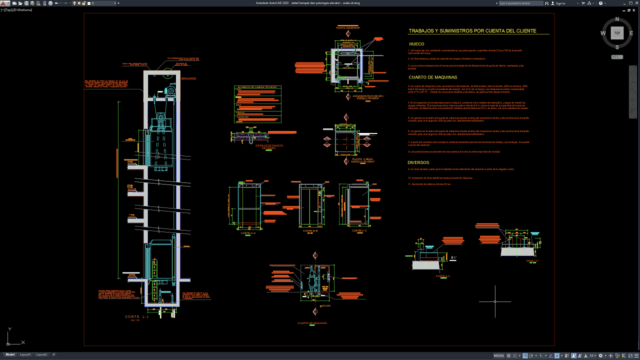The height and width of the screenshot is (360, 640).
Task: Open workspace switching dropdown arrow
Action: click(606, 356)
